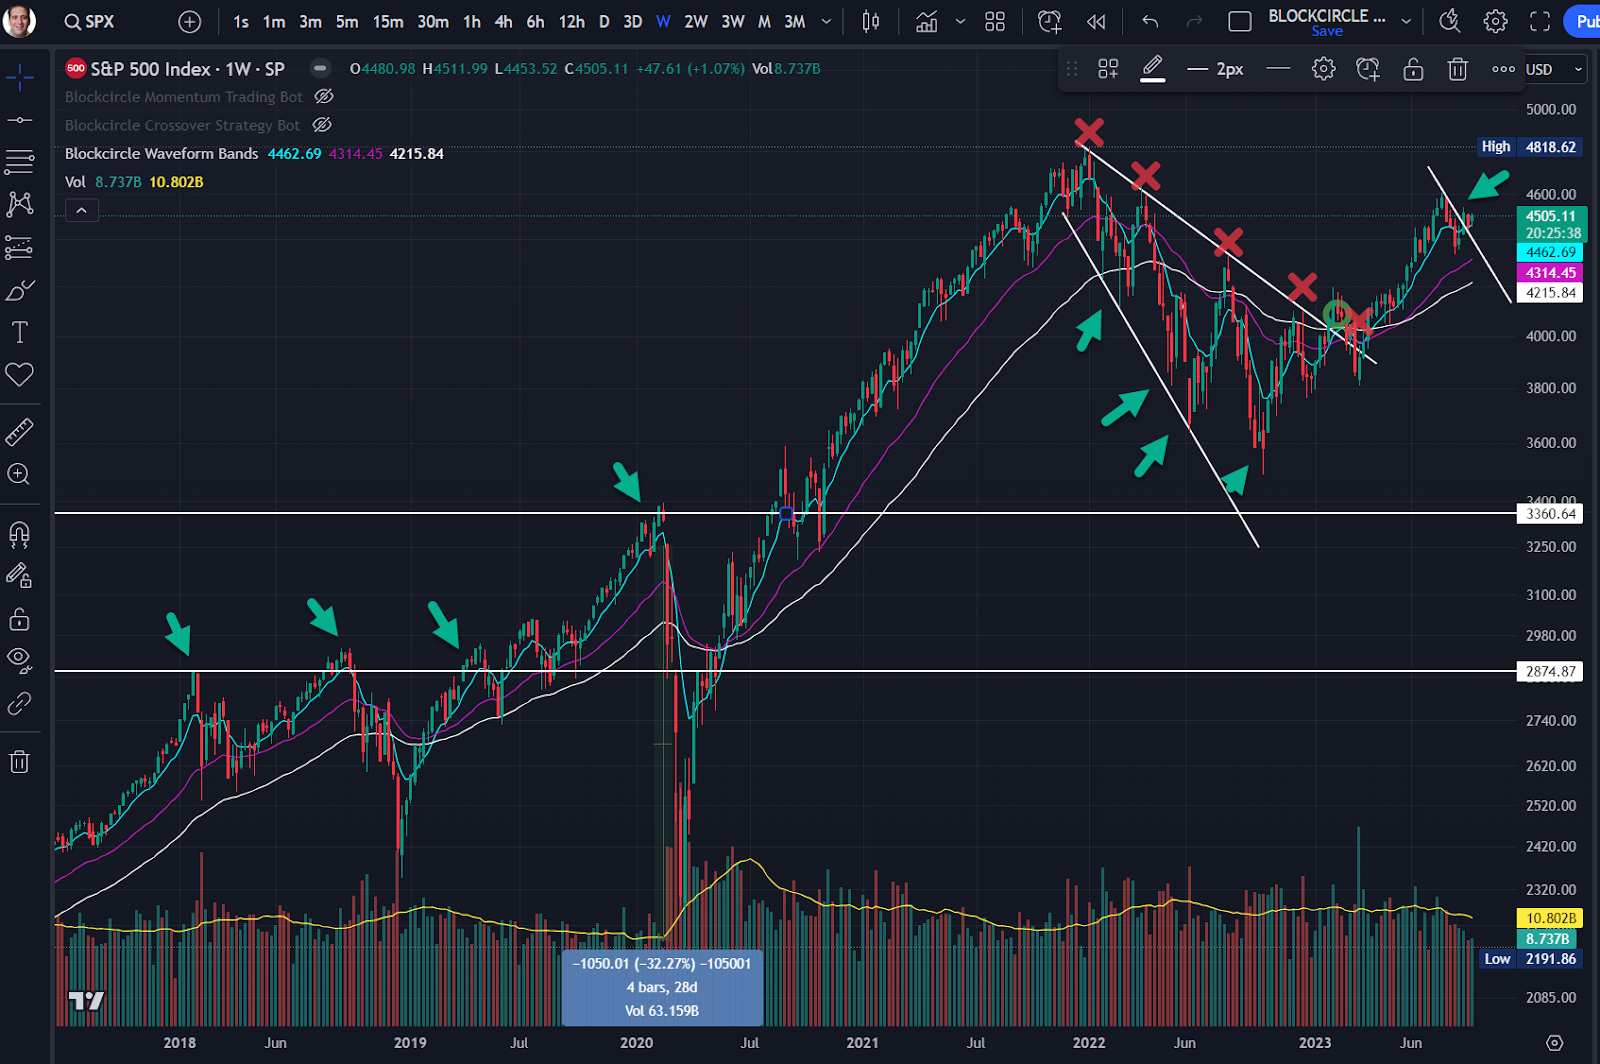Open more options in the floating toolbar

1503,69
